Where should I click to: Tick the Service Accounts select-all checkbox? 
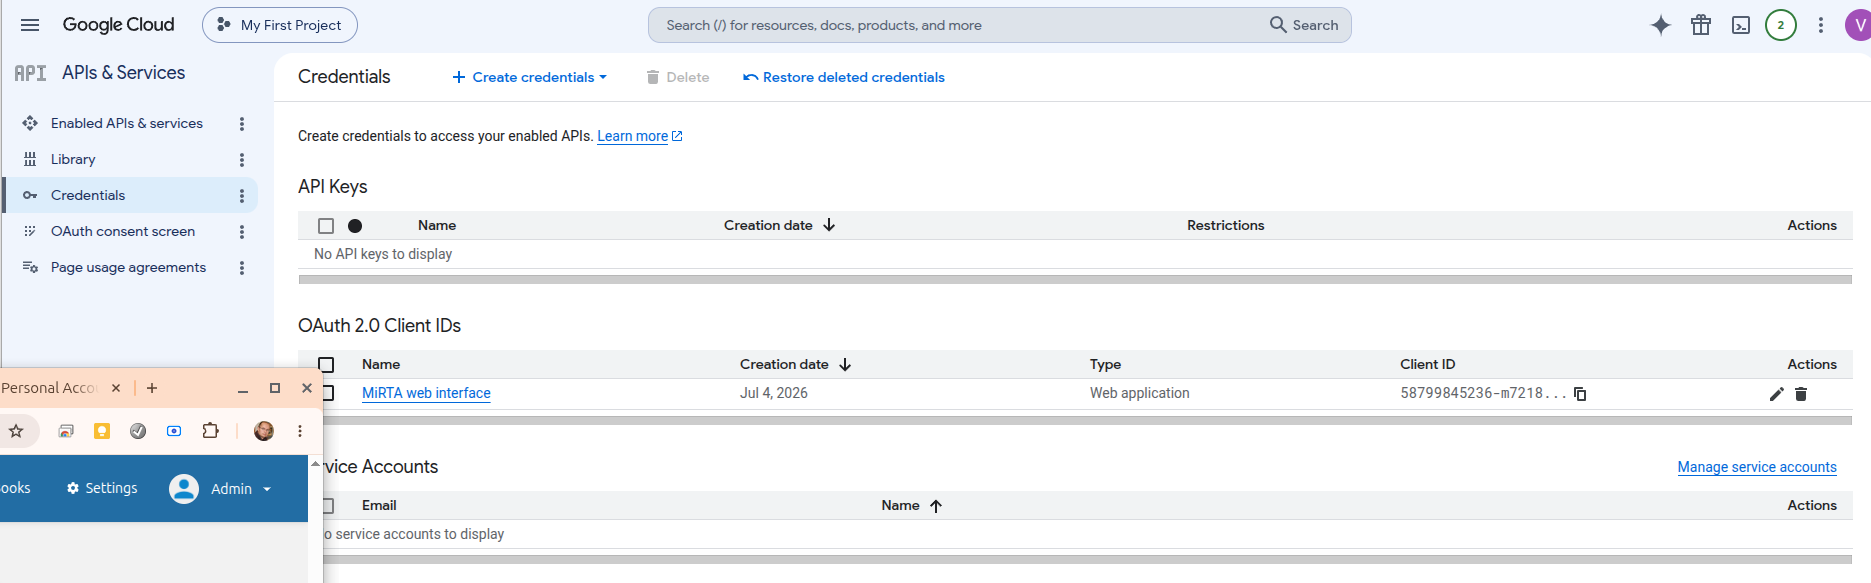(328, 506)
